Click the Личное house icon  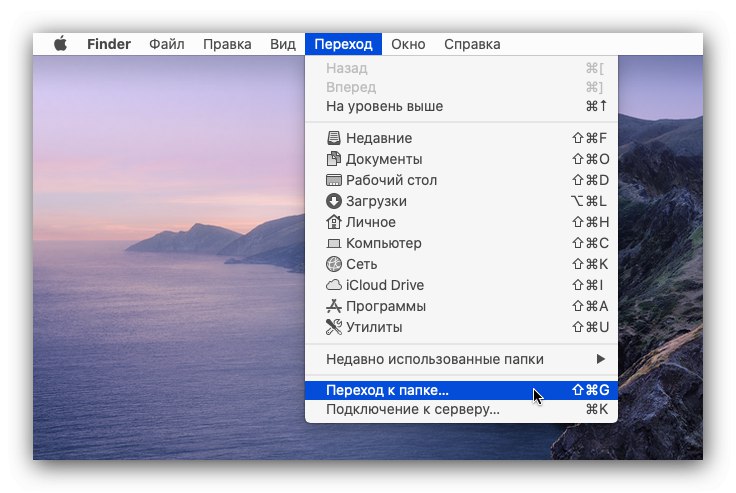(x=334, y=222)
